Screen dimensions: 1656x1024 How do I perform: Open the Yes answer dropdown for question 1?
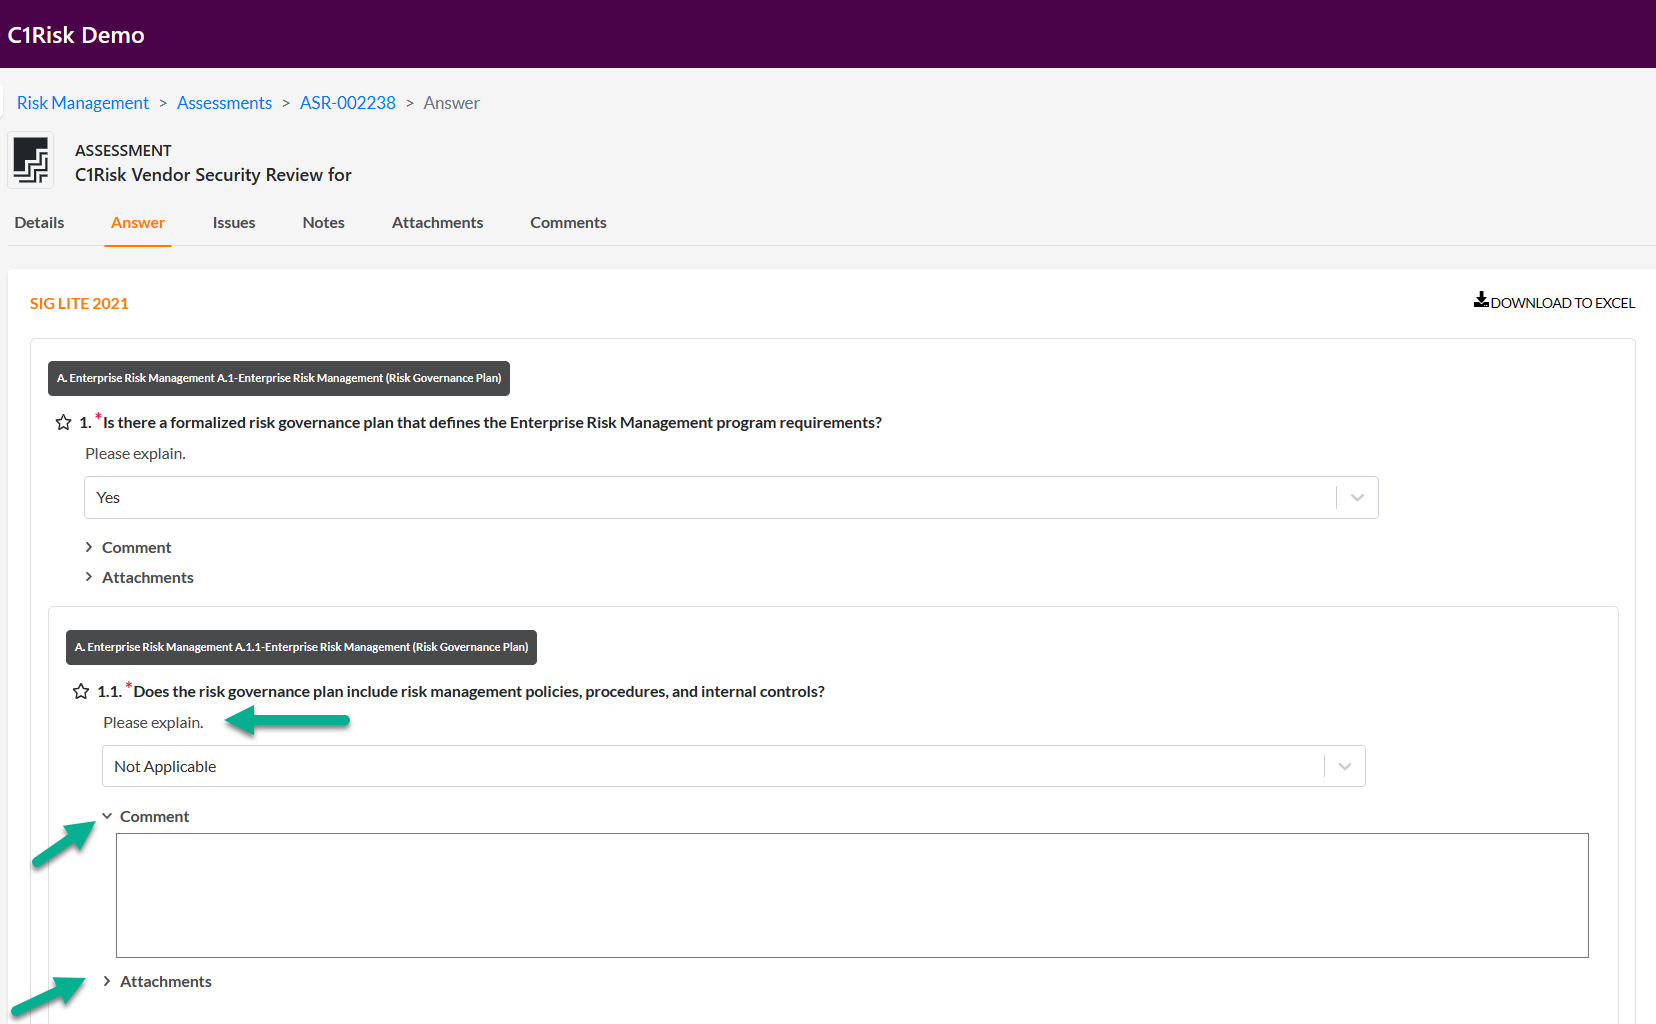point(731,498)
